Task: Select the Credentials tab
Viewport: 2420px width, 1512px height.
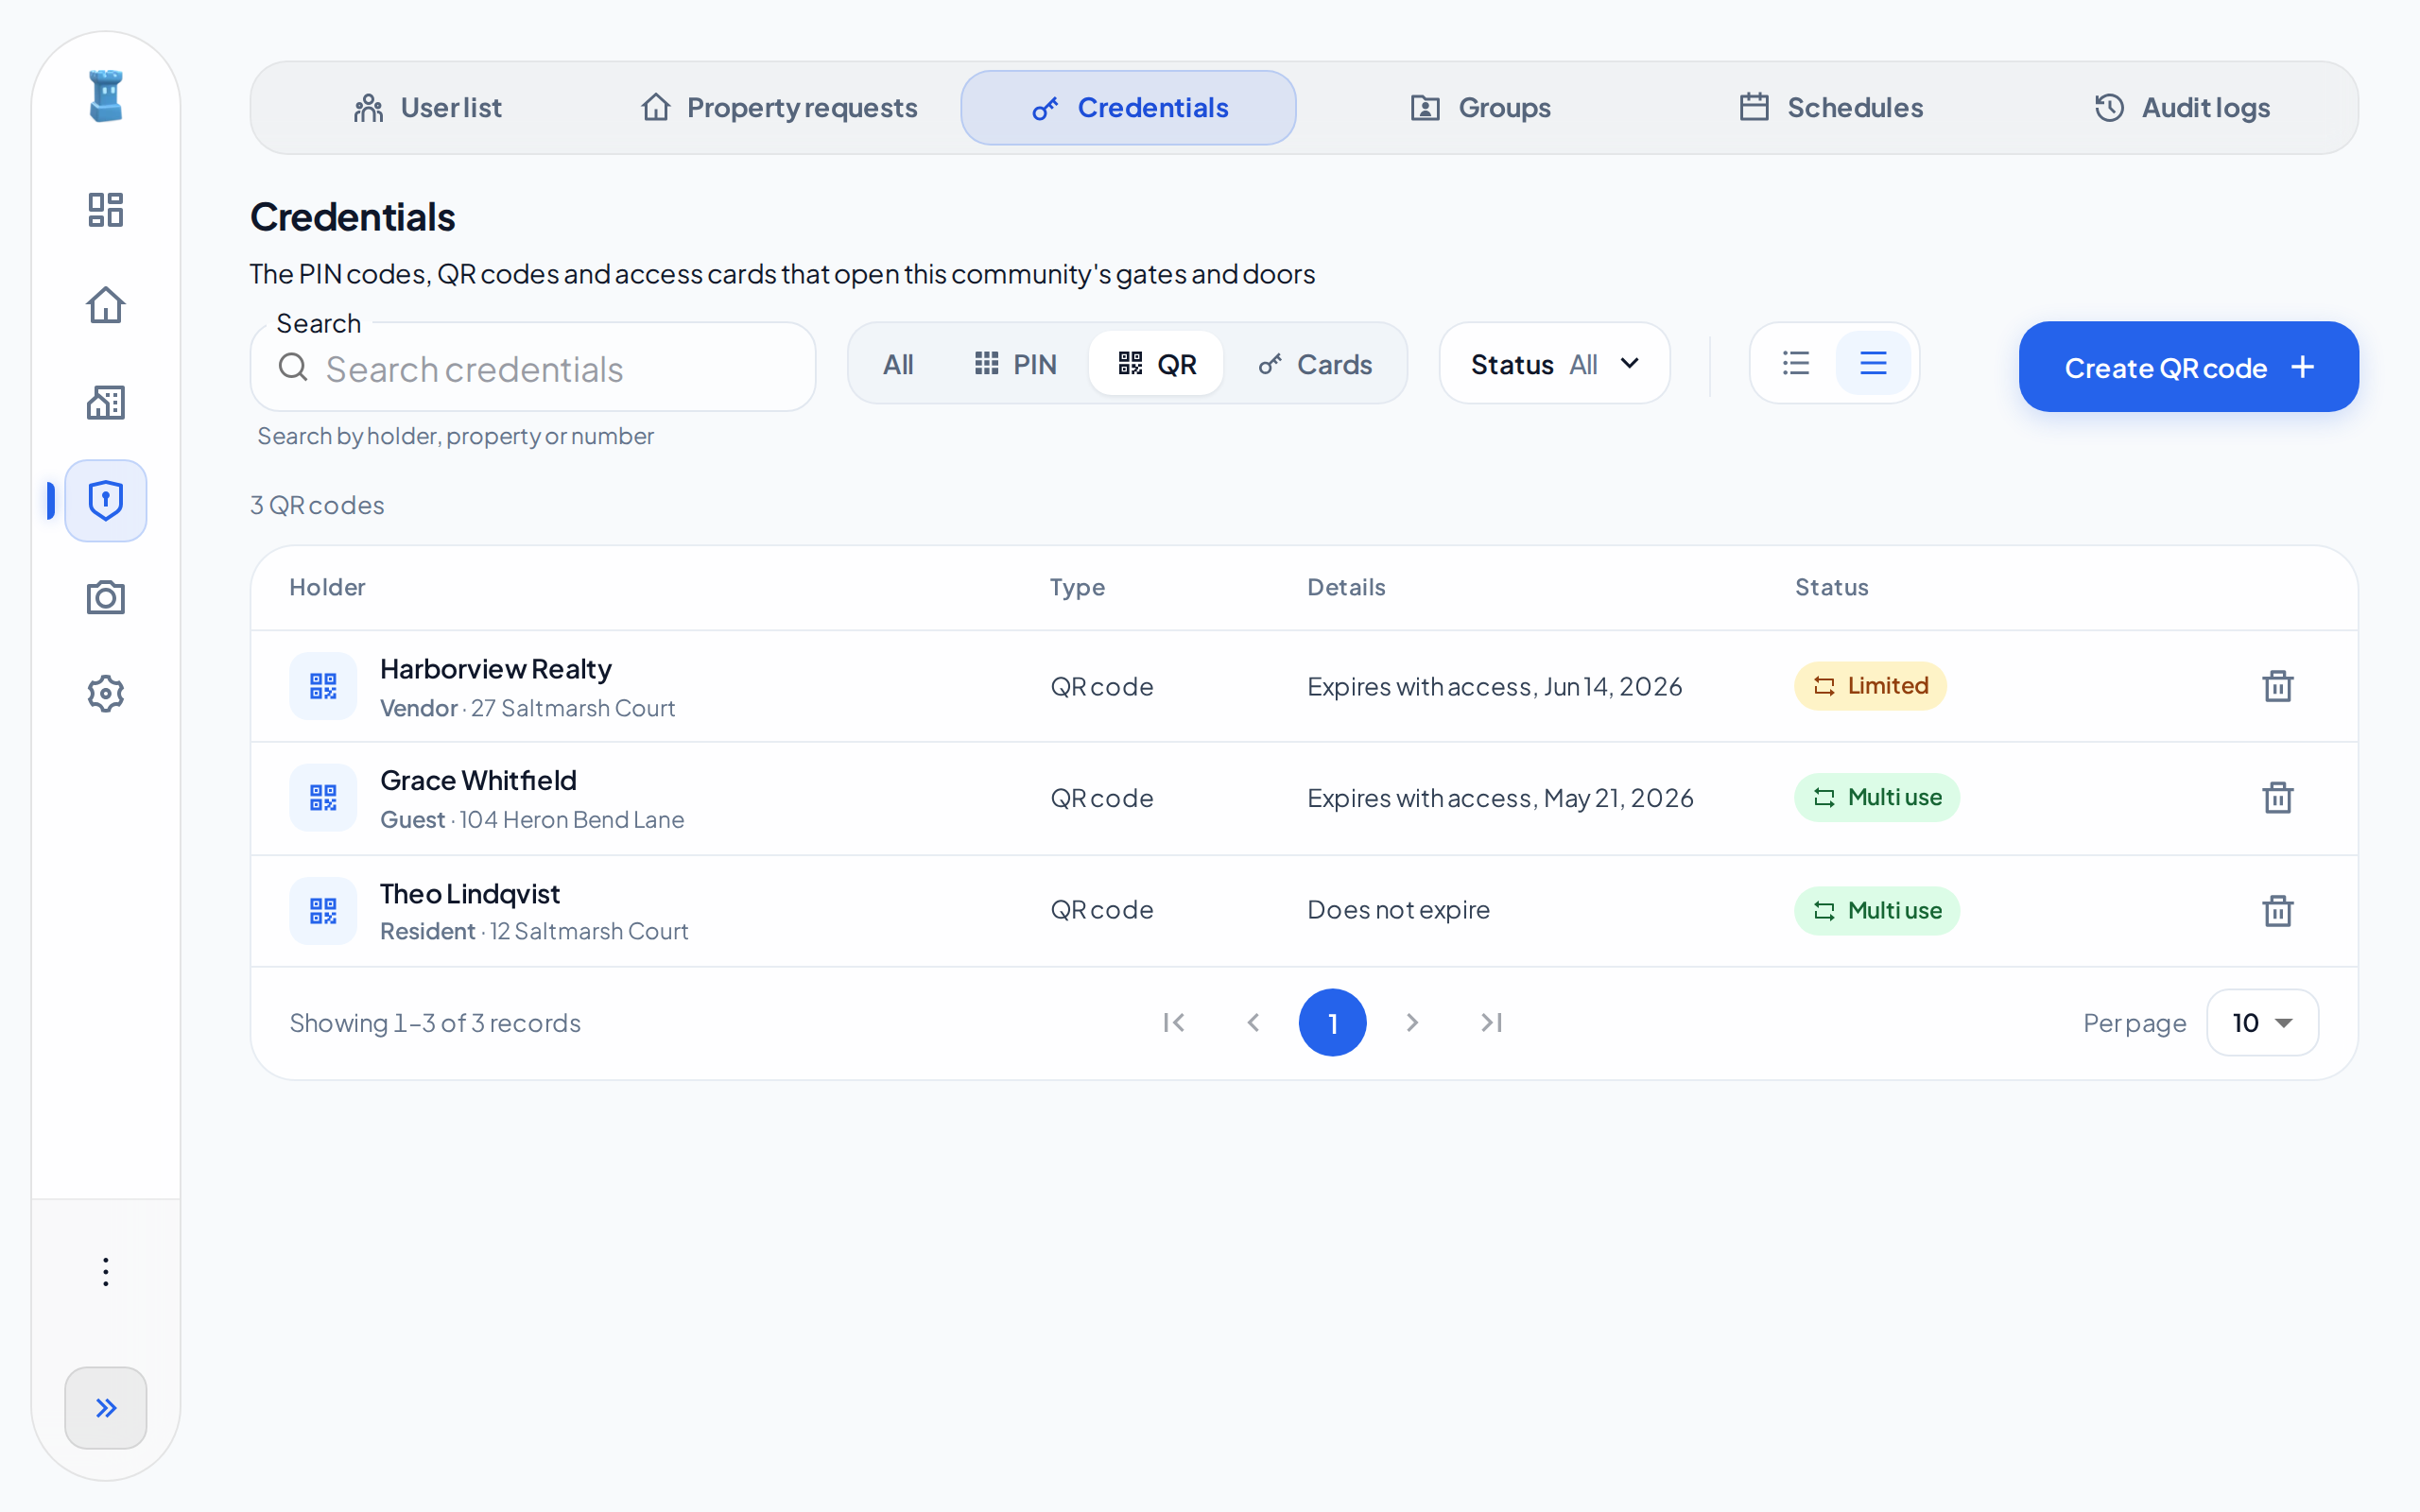Action: (x=1128, y=108)
